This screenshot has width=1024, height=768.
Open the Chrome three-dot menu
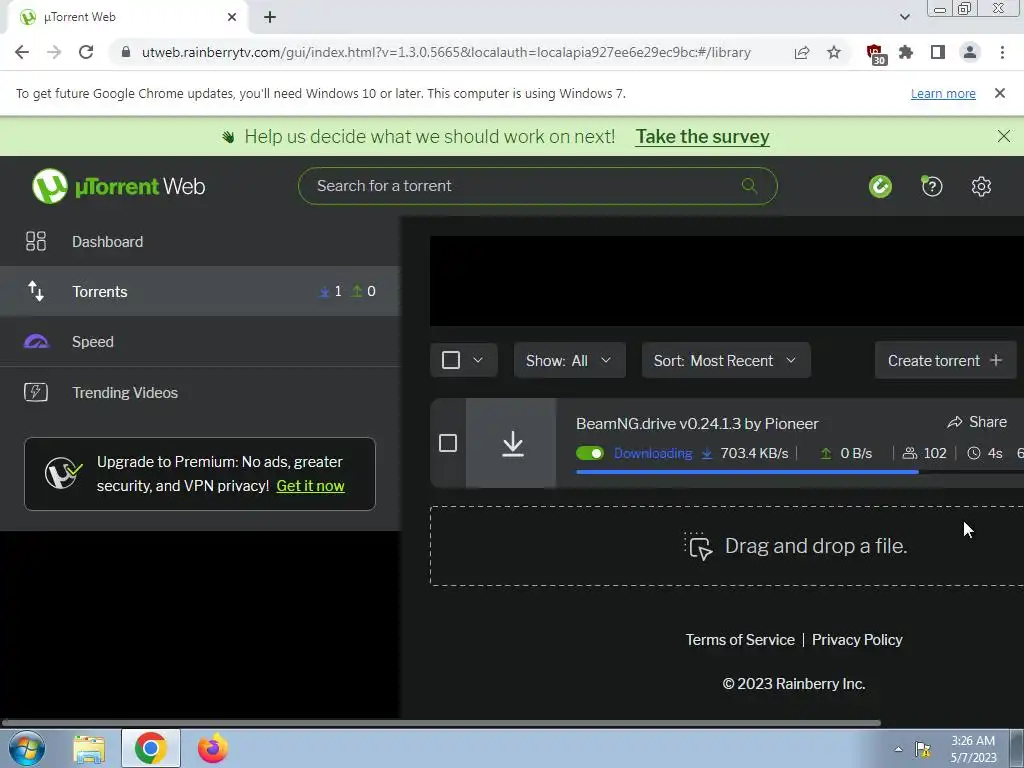click(x=1002, y=52)
